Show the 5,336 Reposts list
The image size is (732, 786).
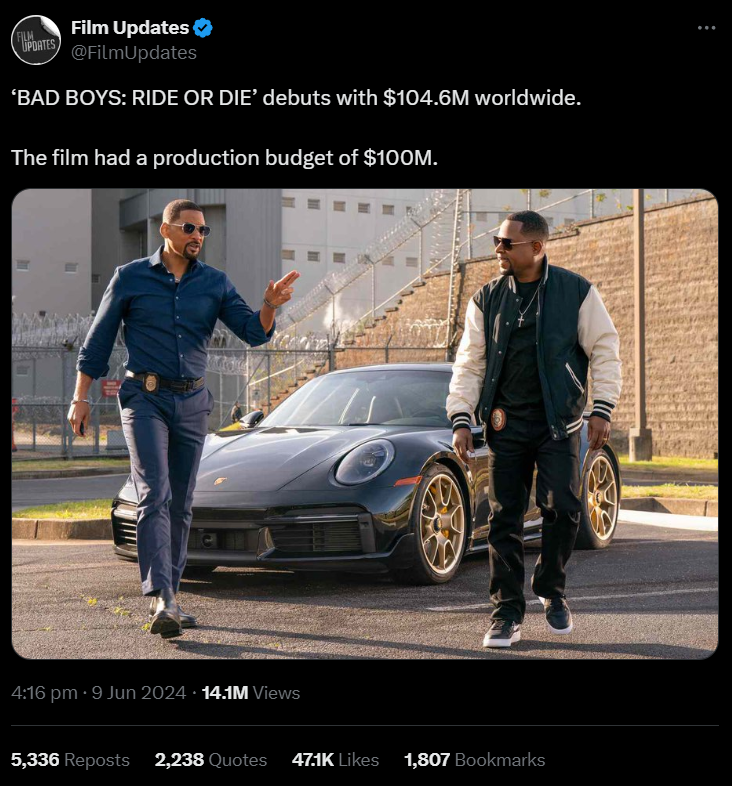70,760
